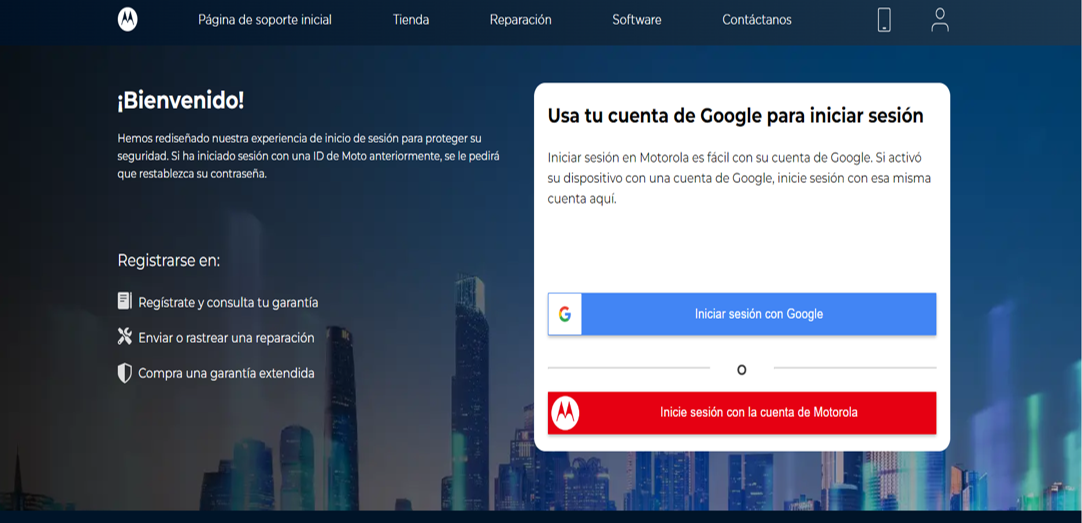1082x523 pixels.
Task: Click Inicie sesión con la cuenta de Motorola
Action: point(742,413)
